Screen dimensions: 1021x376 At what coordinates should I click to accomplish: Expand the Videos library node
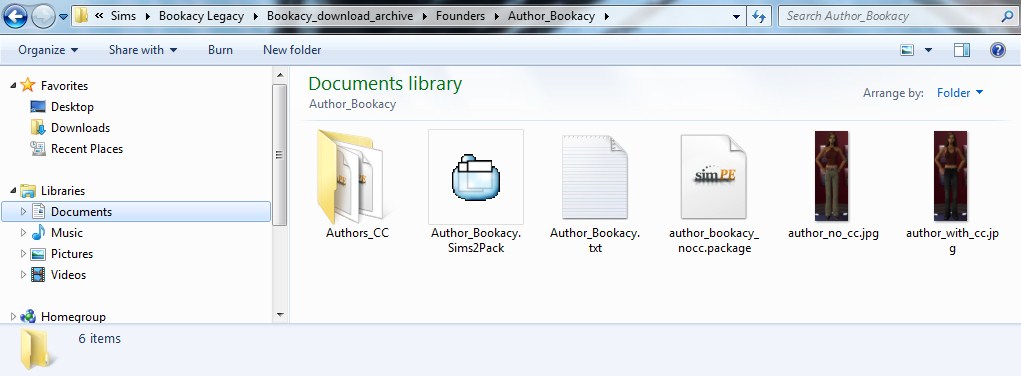(x=23, y=274)
